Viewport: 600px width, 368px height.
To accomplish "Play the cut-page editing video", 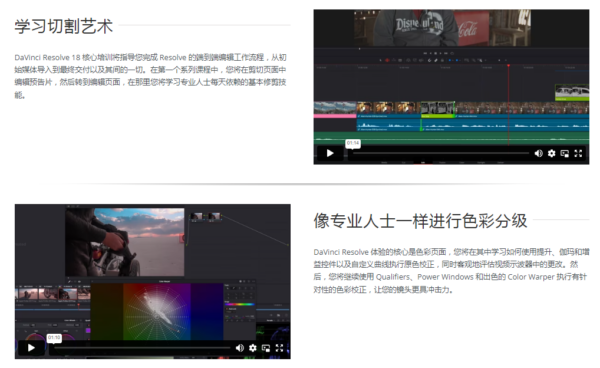I will click(330, 153).
